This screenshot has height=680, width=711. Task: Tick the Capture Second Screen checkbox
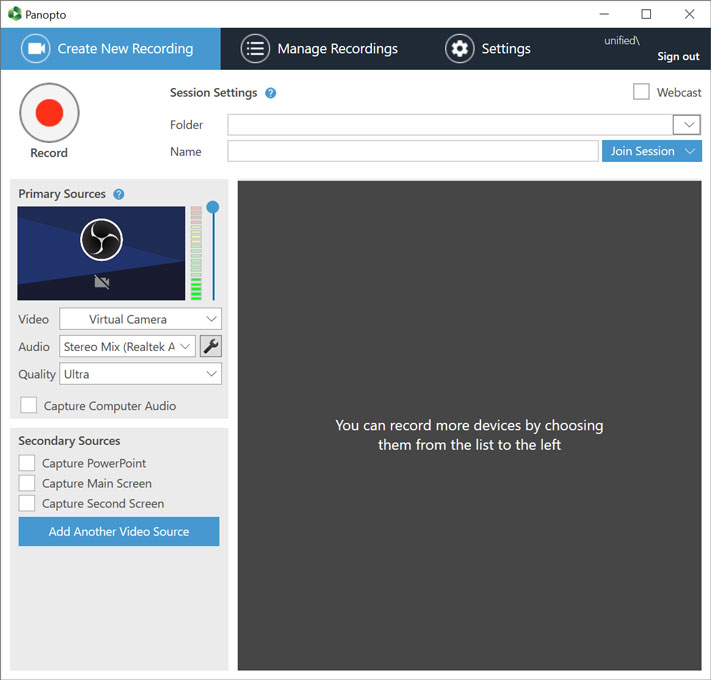tap(27, 503)
